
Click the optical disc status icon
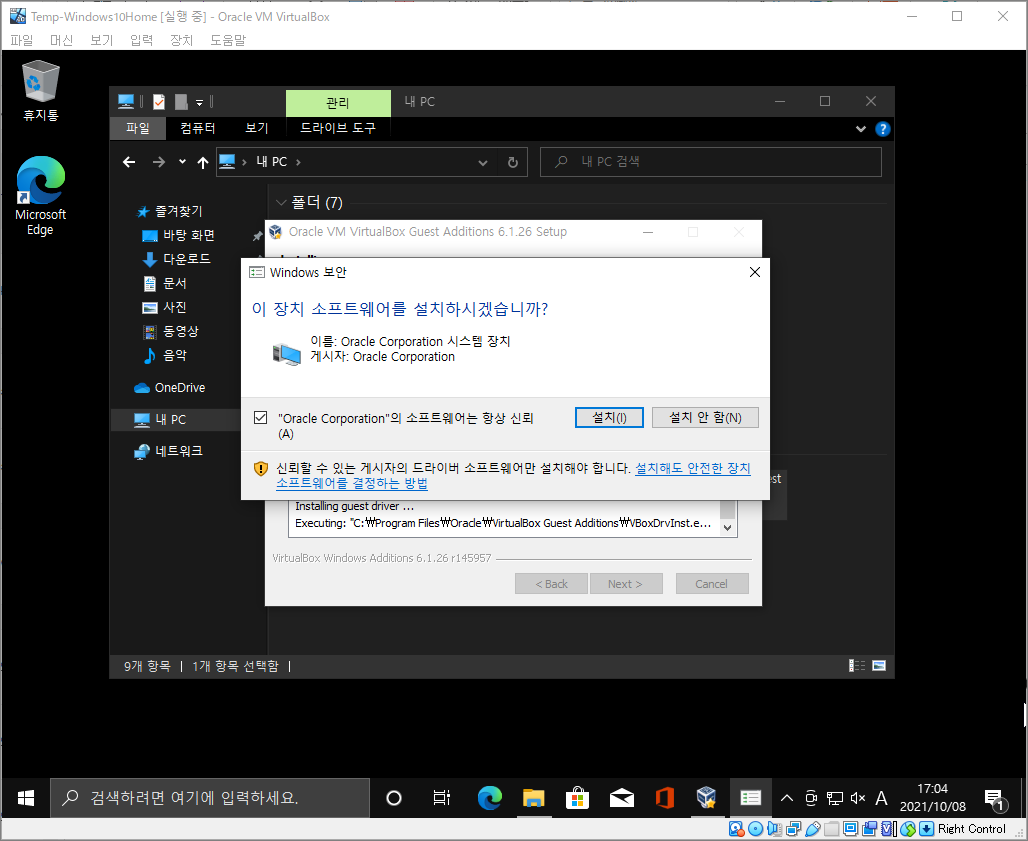pyautogui.click(x=755, y=829)
